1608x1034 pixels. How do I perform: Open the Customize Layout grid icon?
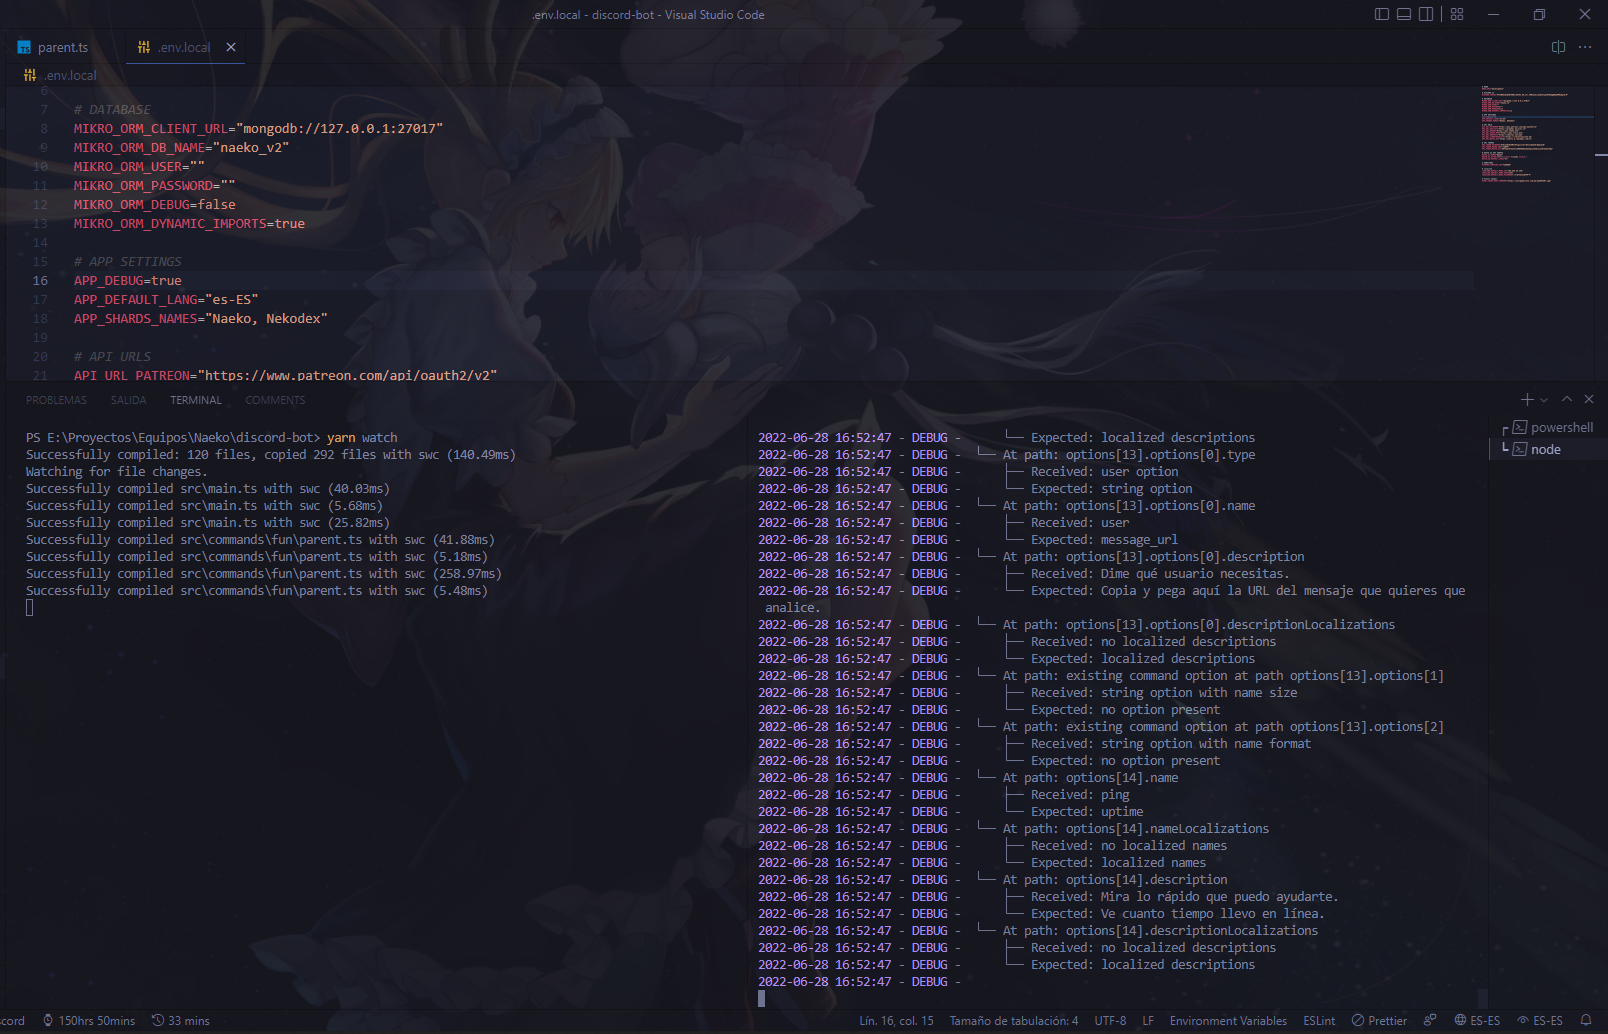[x=1457, y=14]
